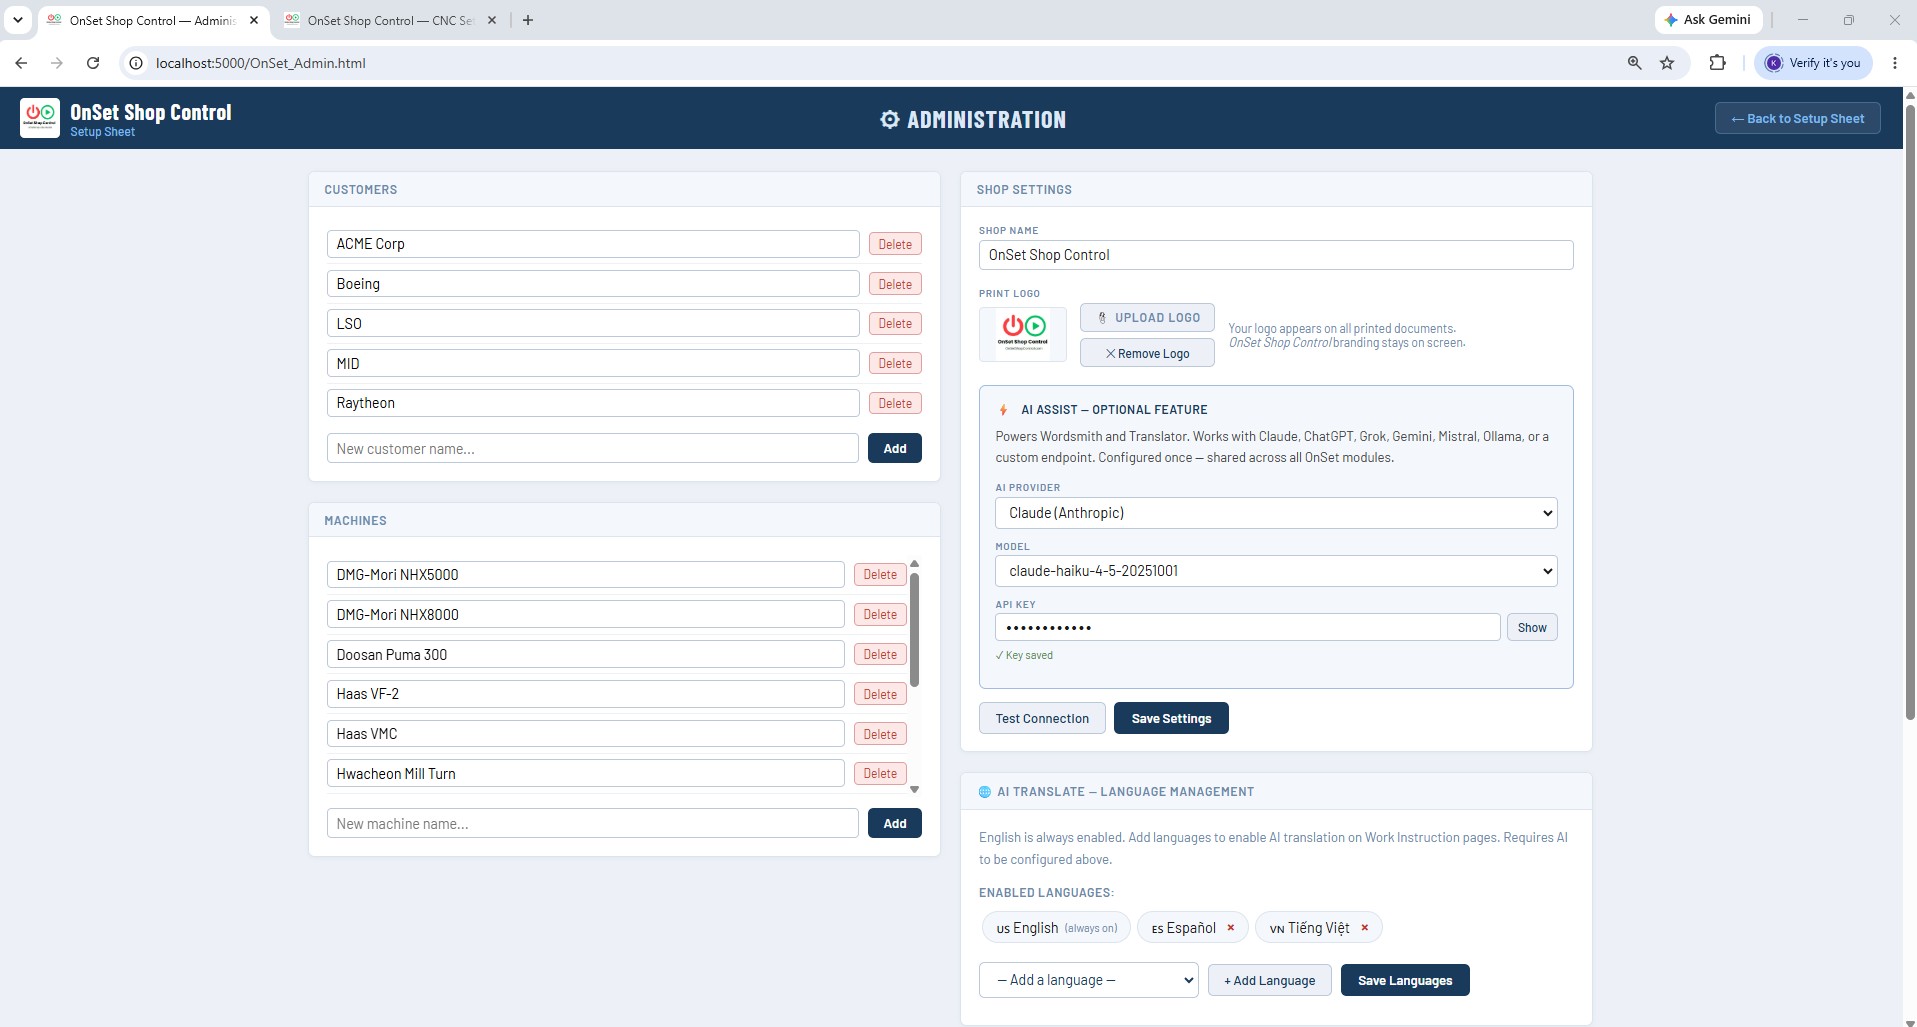1917x1027 pixels.
Task: Delete the LSO customer
Action: 895,323
